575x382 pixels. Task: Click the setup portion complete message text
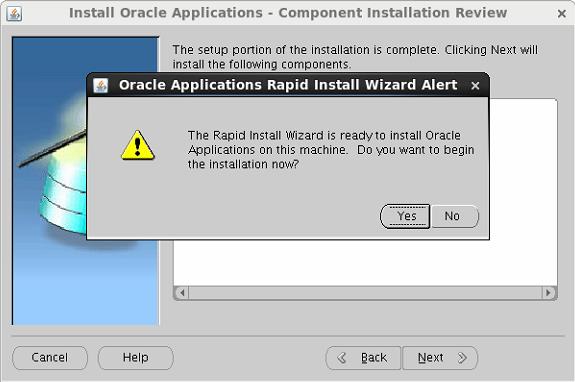355,57
